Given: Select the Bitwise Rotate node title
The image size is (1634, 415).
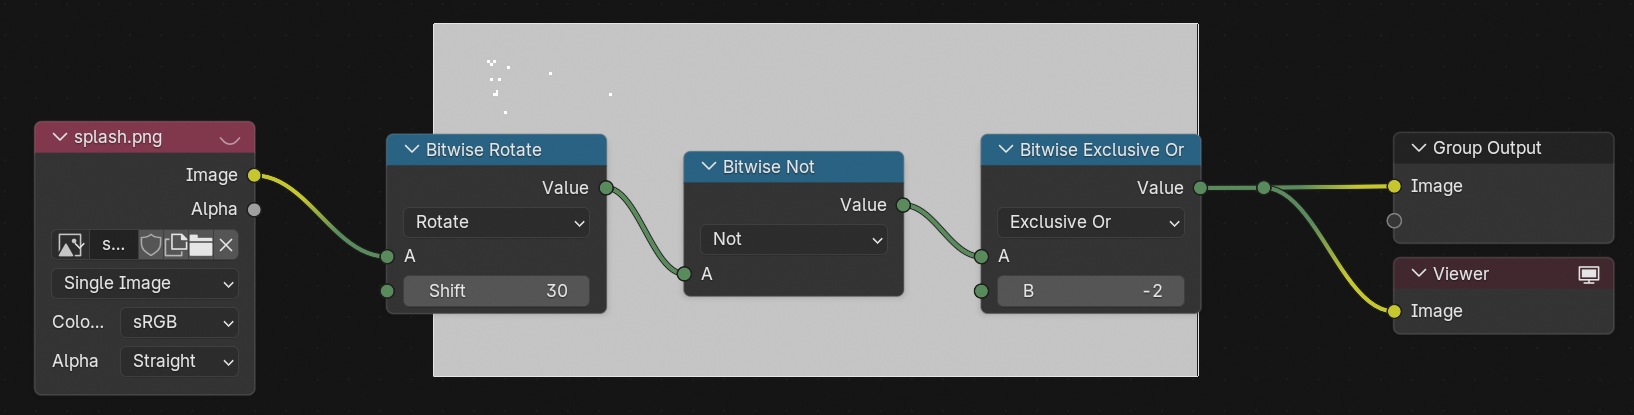Looking at the screenshot, I should pos(484,150).
